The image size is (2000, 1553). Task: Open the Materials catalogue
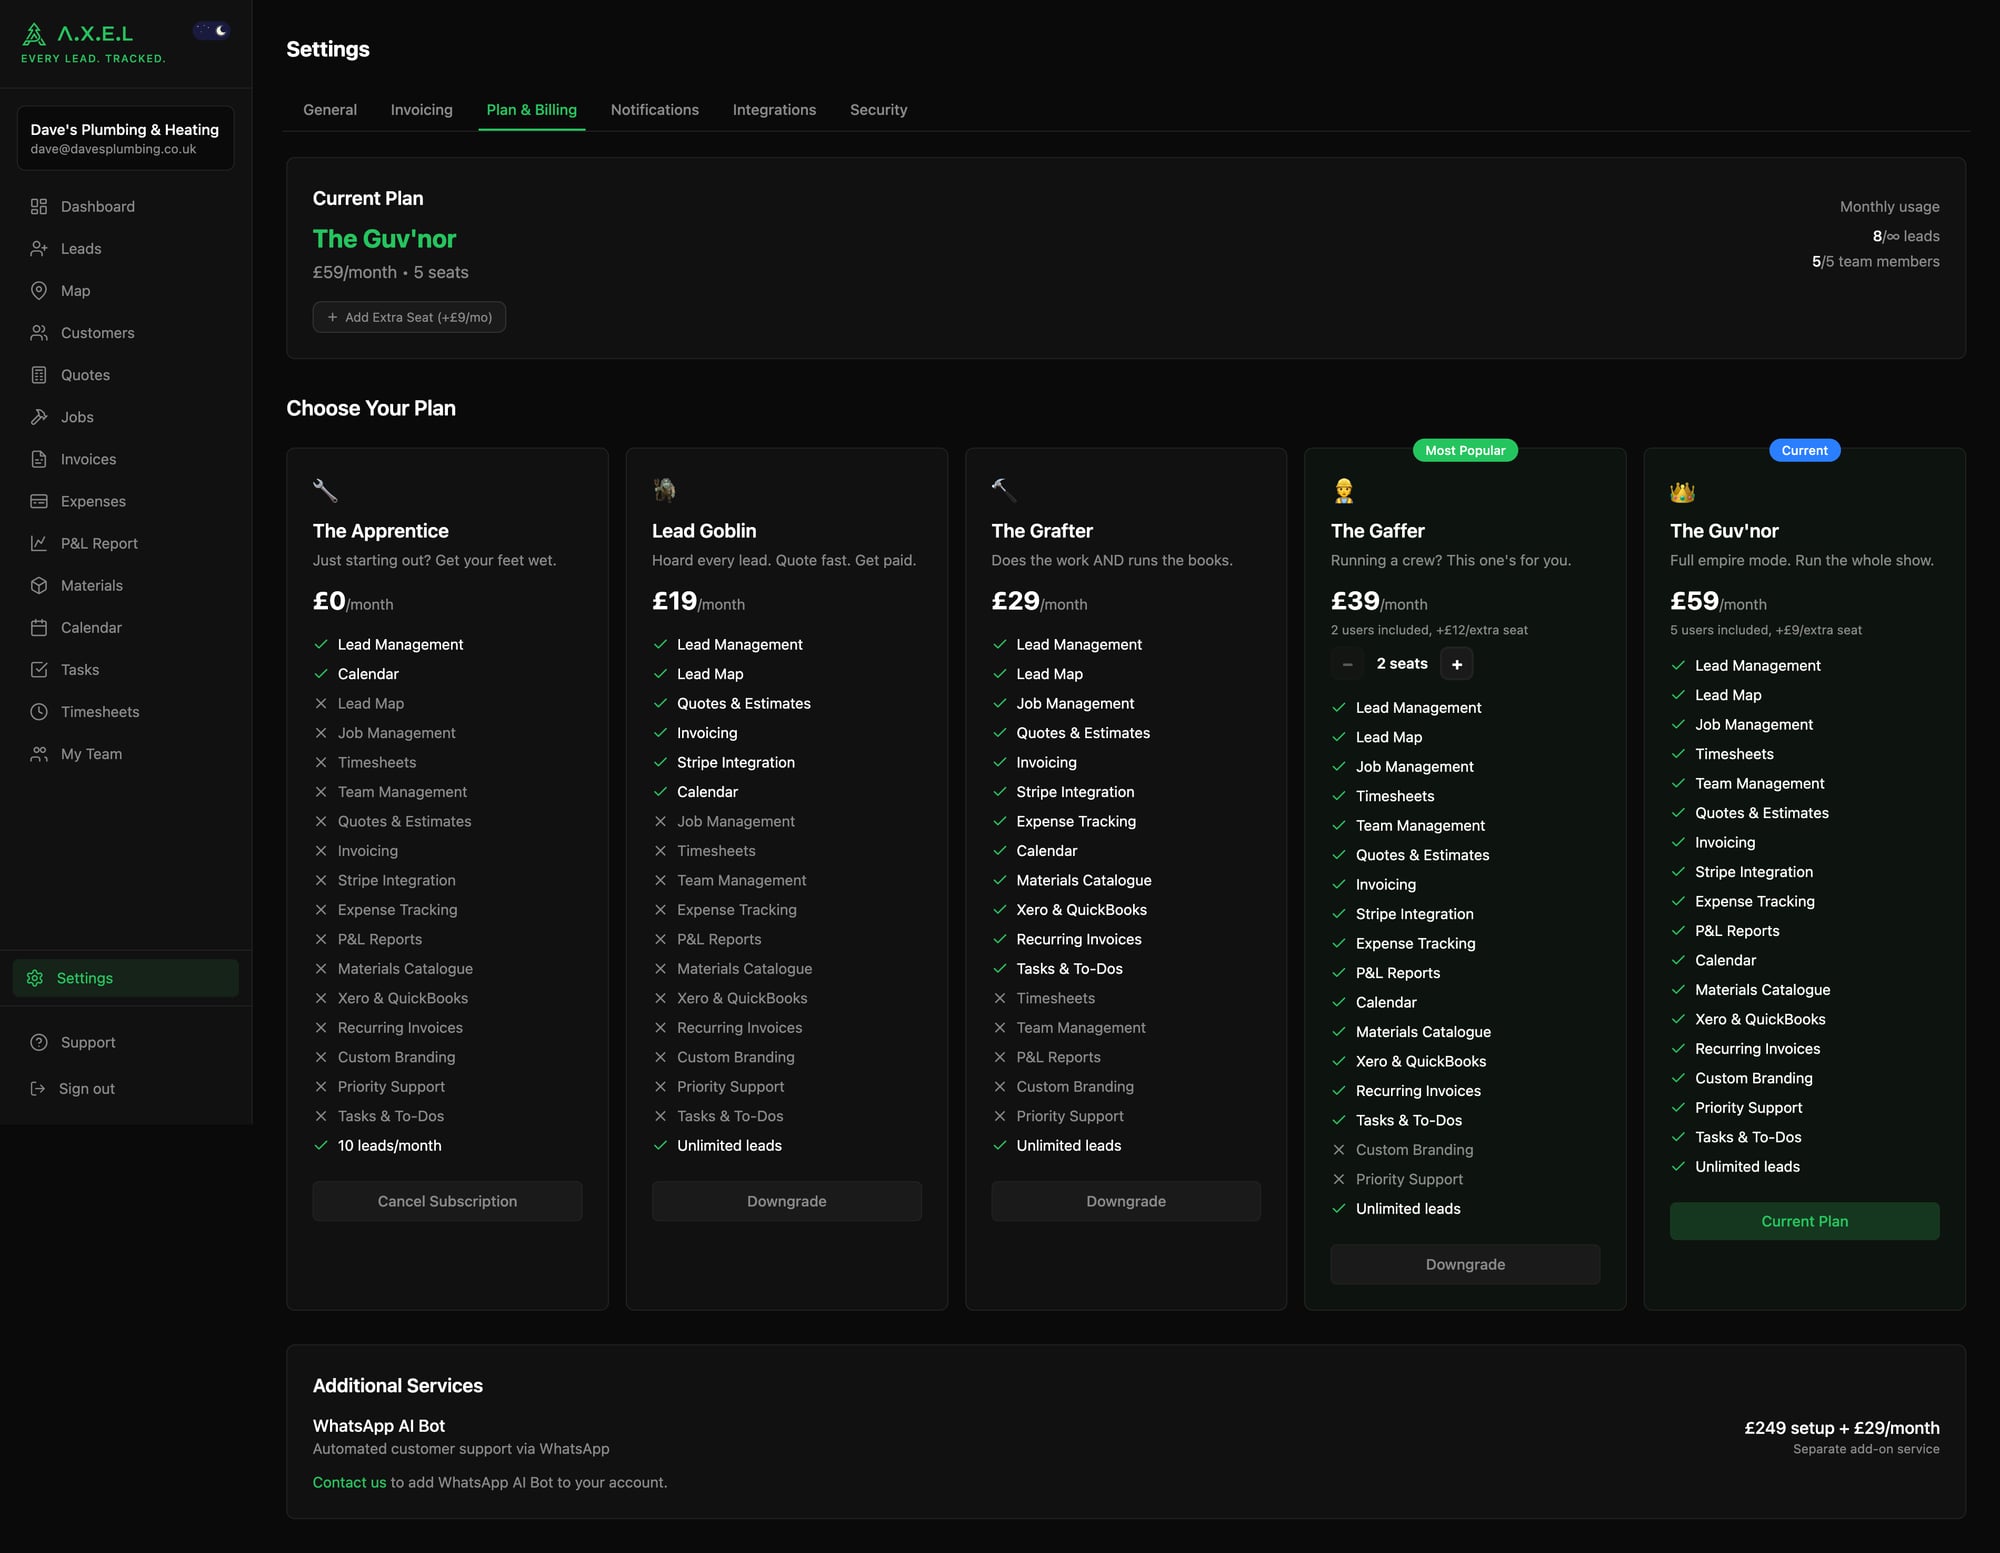pyautogui.click(x=91, y=585)
